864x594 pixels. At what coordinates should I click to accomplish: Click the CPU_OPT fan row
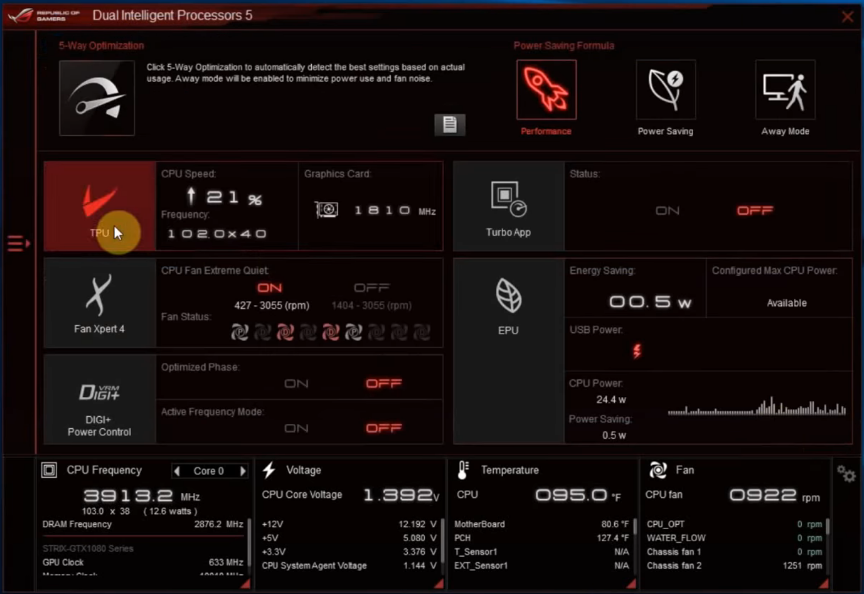coord(735,524)
